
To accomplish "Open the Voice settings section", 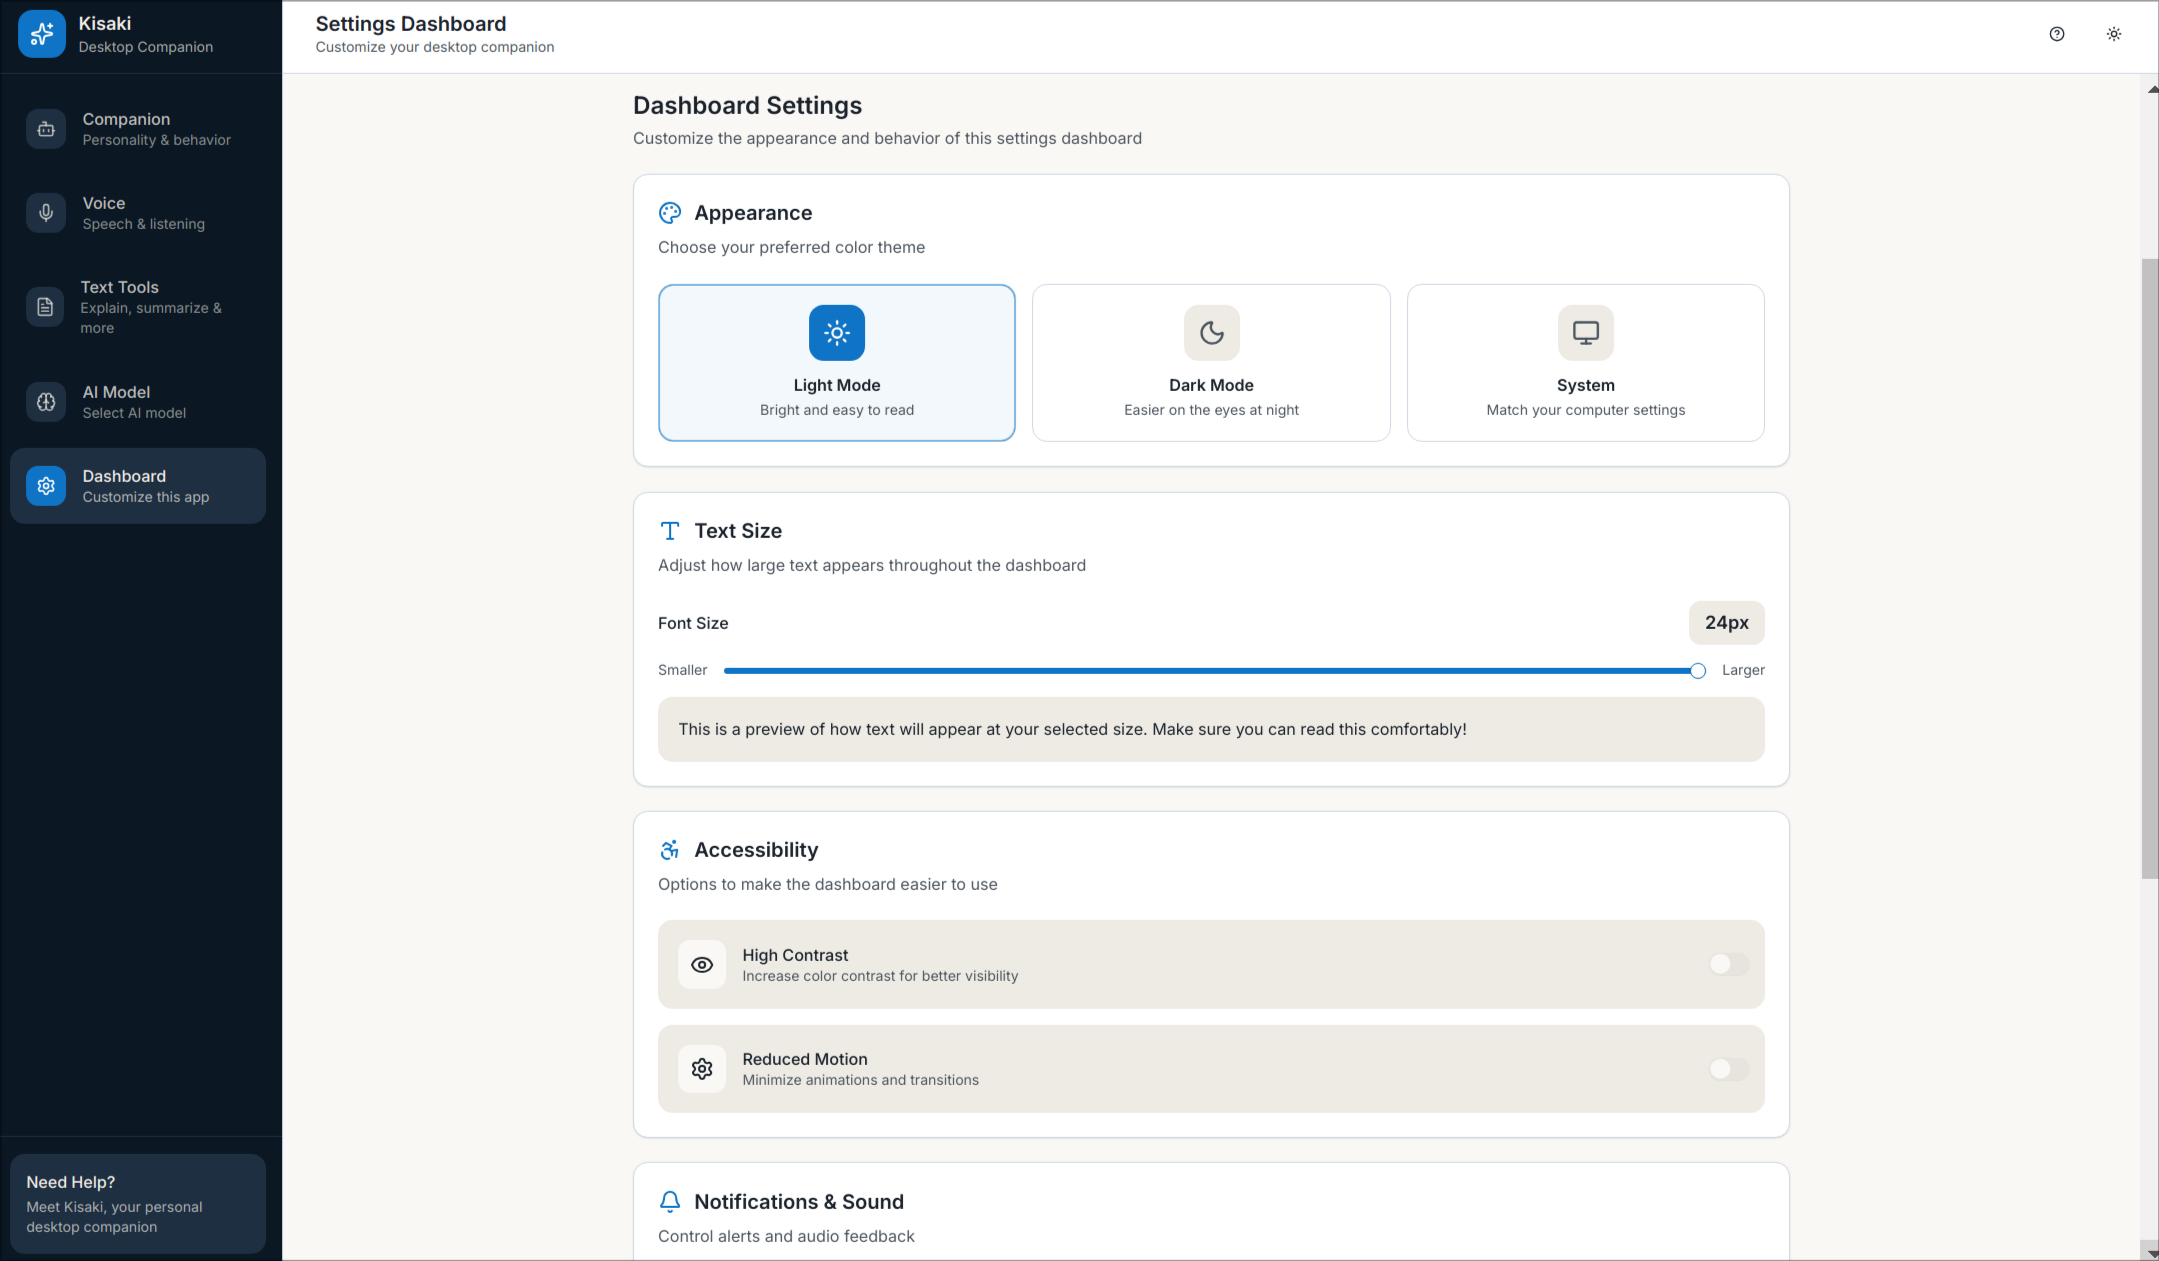I will (x=138, y=213).
